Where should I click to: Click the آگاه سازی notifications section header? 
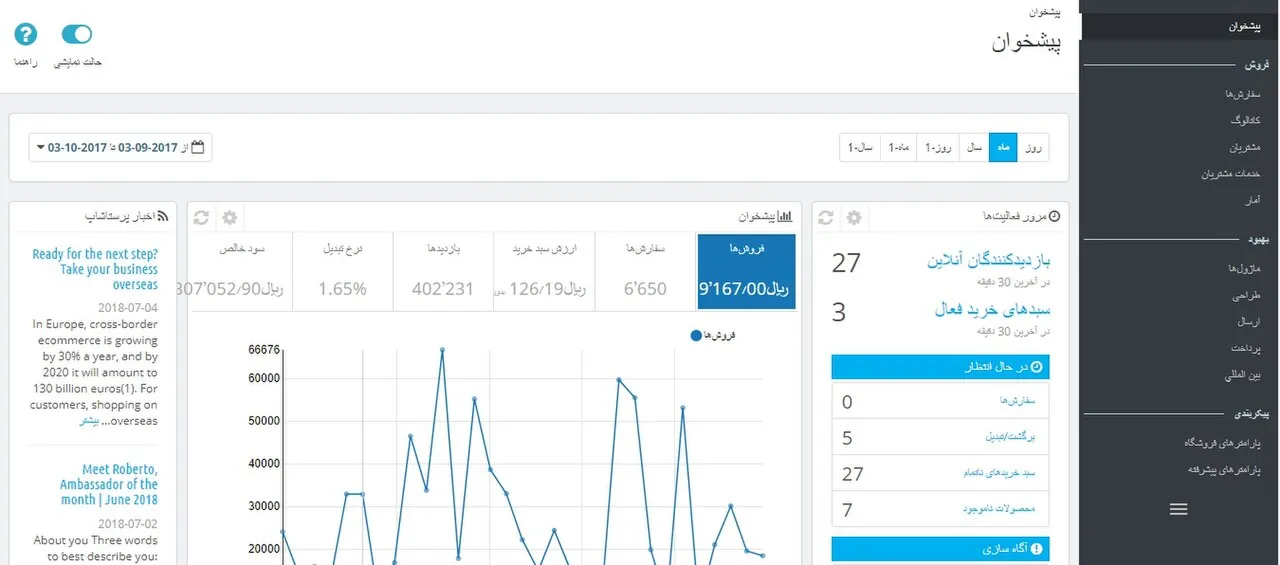(940, 549)
